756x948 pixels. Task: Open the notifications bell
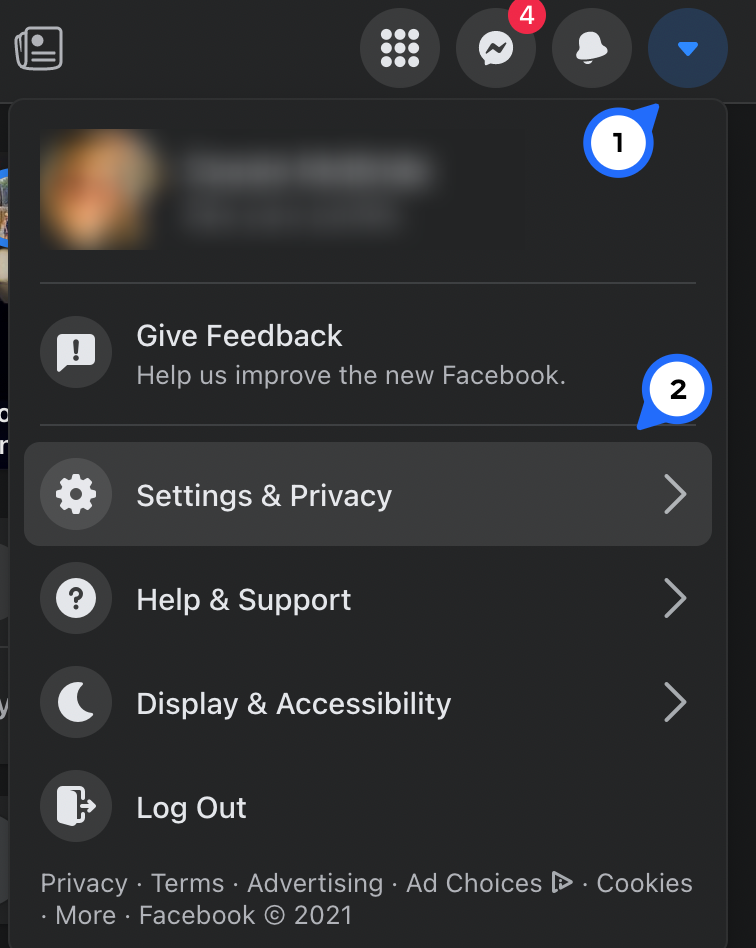coord(592,48)
